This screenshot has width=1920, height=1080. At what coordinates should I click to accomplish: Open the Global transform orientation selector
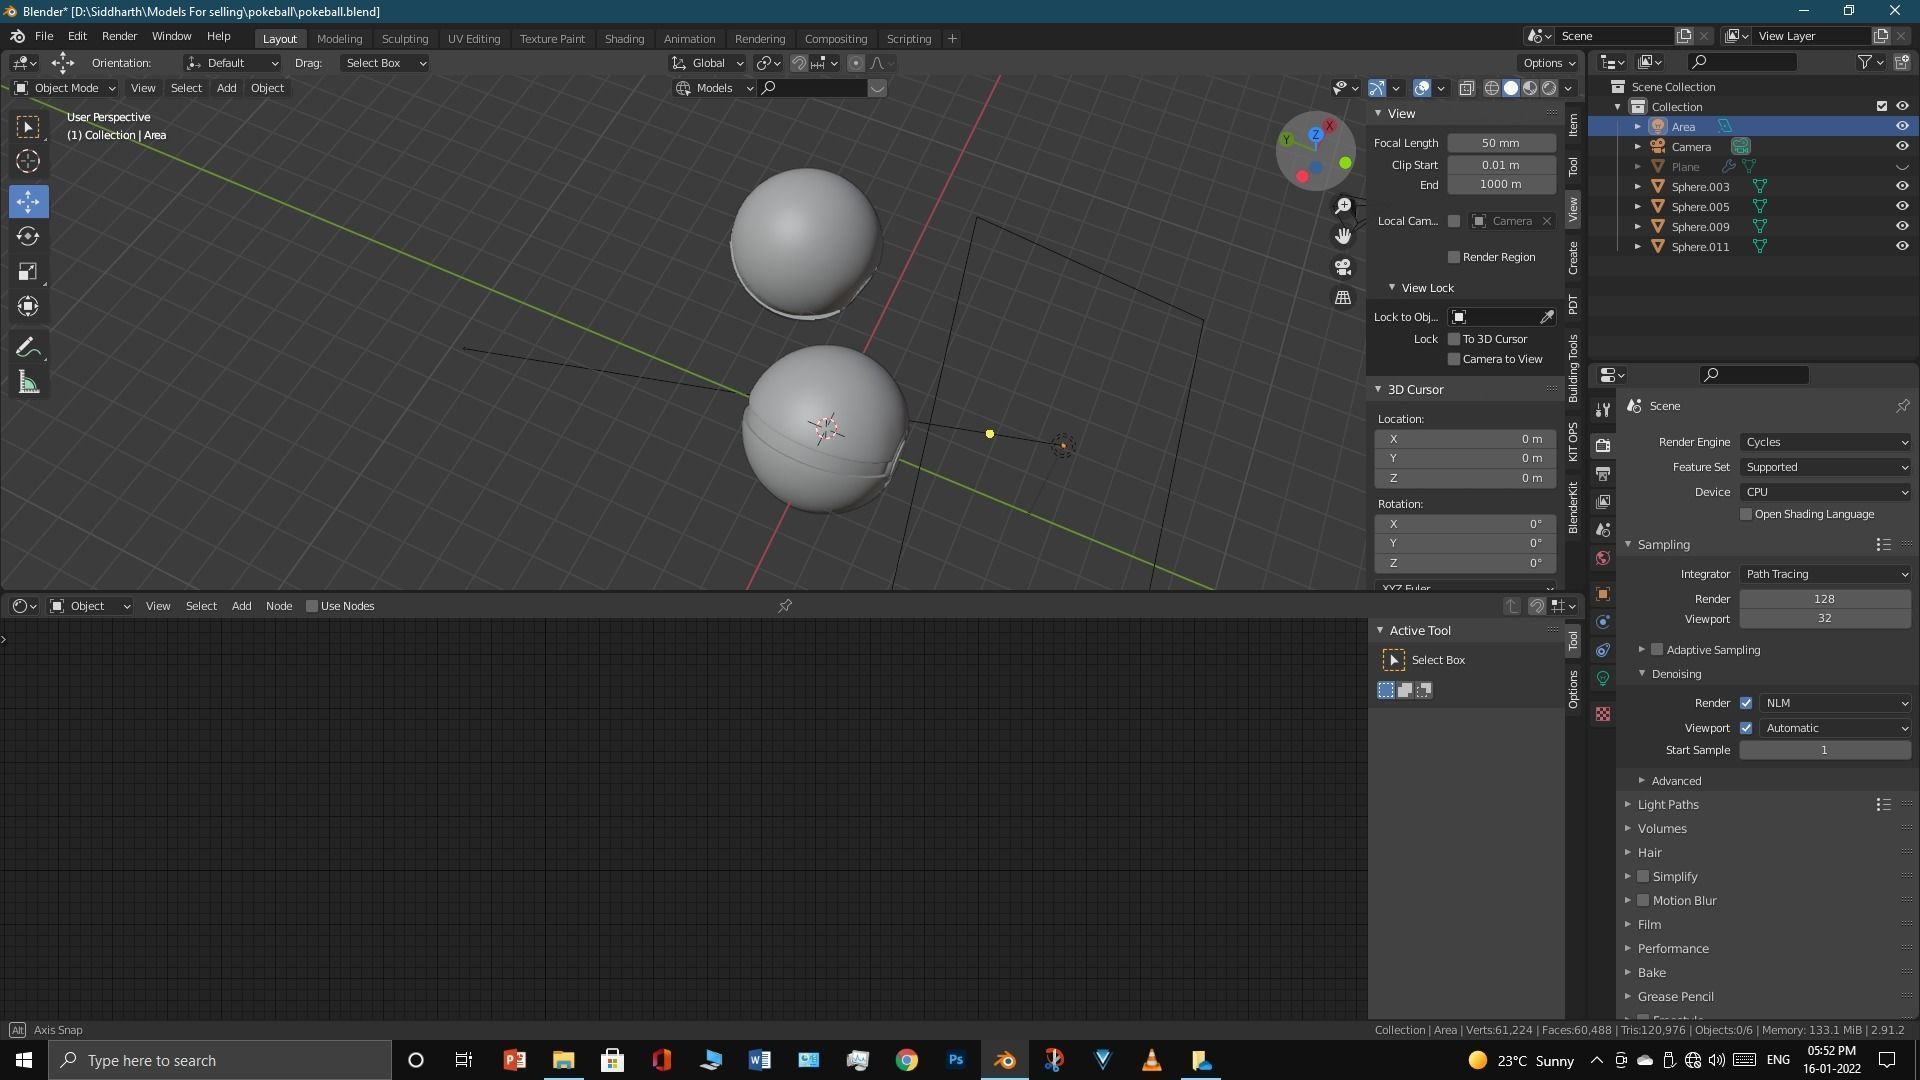(707, 63)
